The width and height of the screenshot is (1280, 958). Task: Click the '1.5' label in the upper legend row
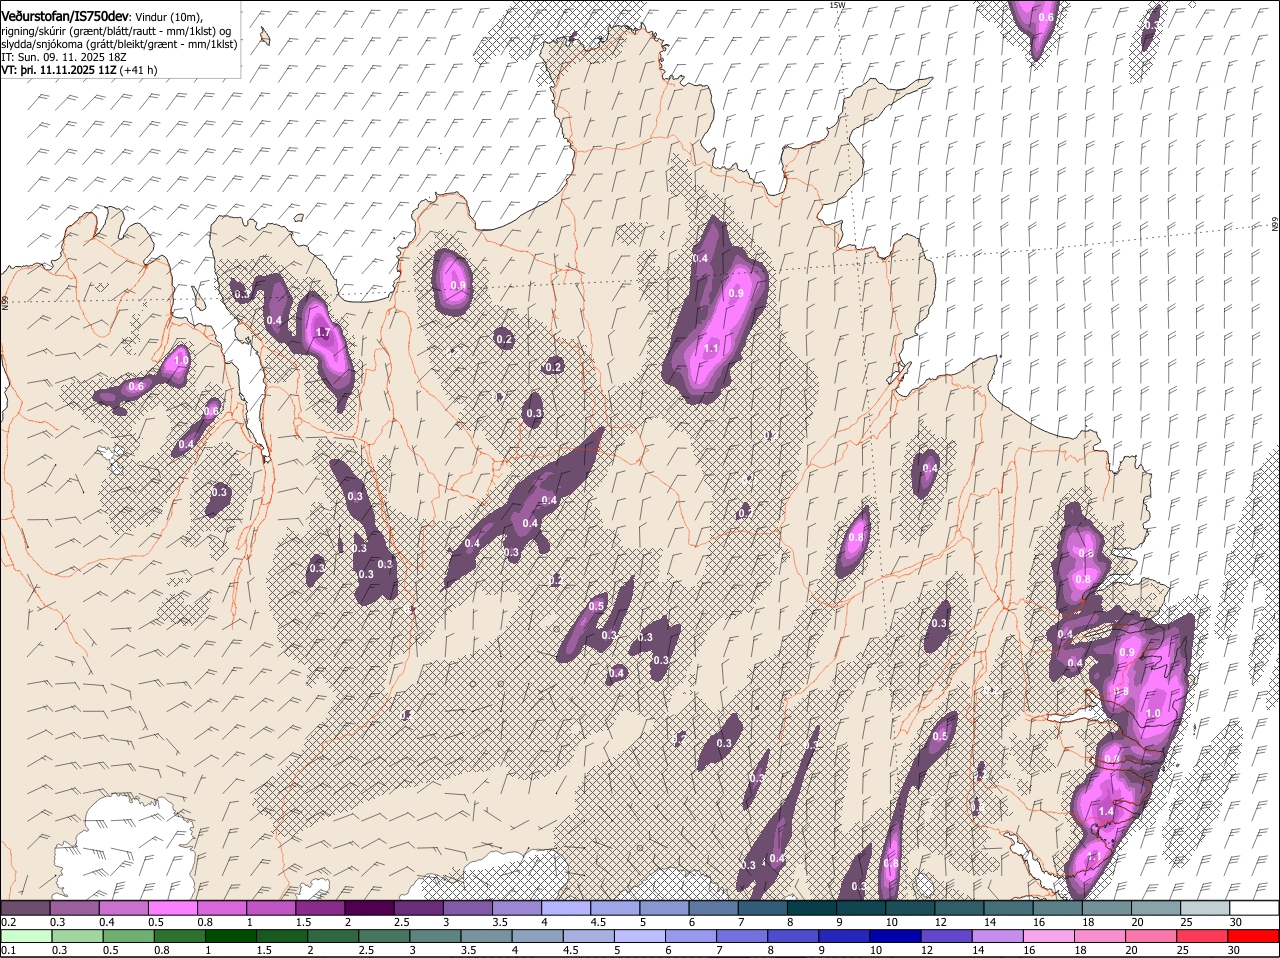click(x=303, y=922)
